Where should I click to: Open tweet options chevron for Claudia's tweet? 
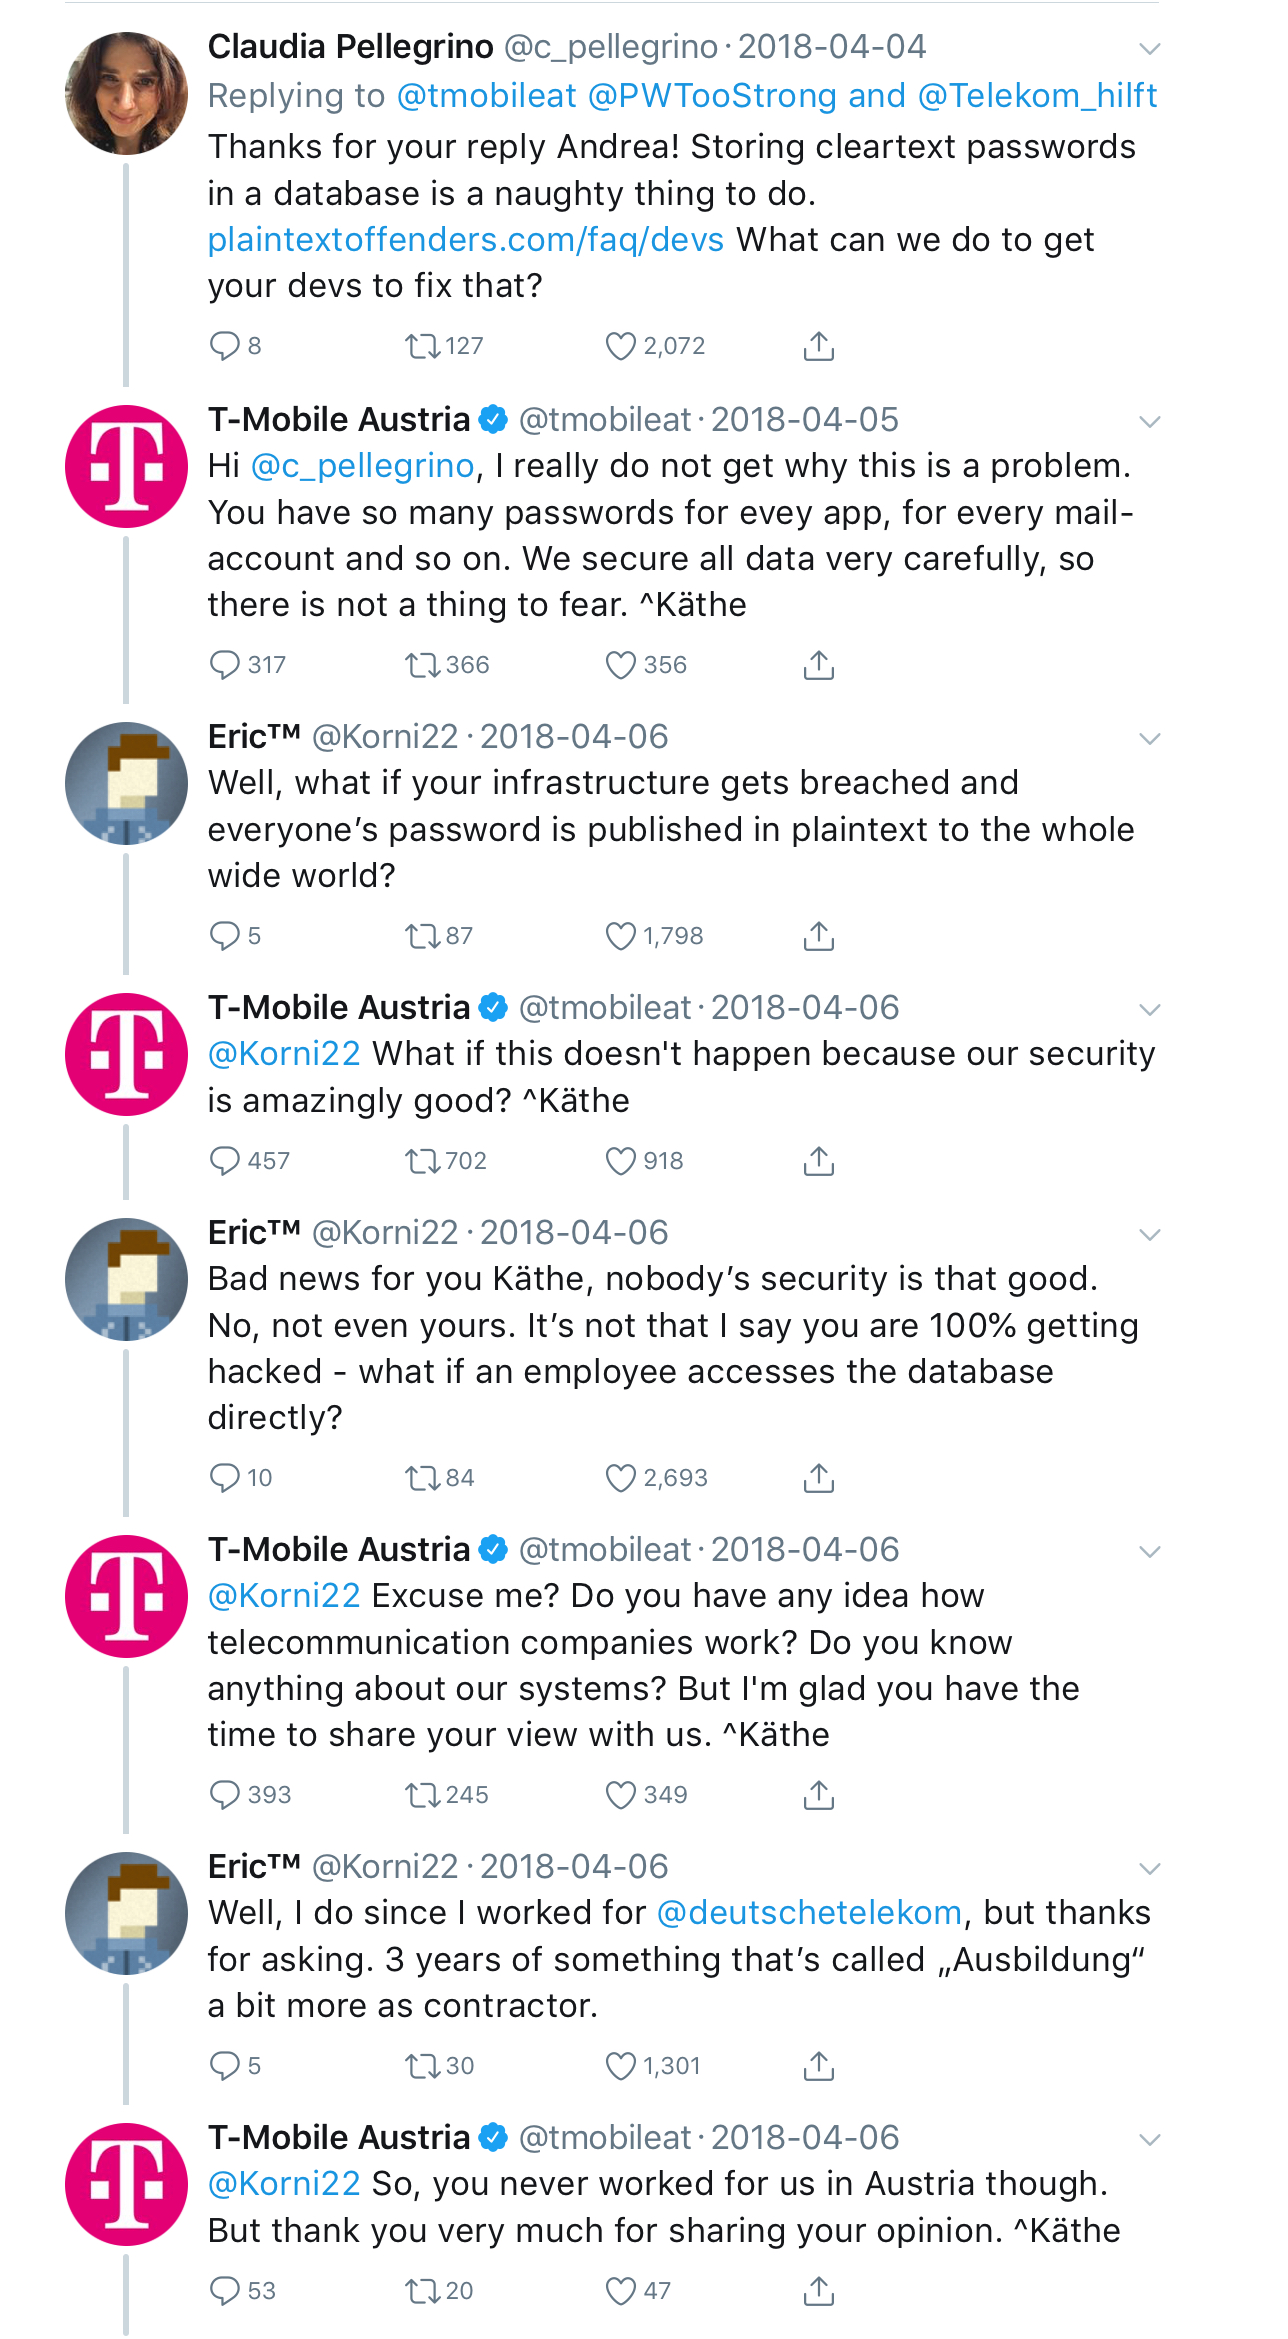[x=1150, y=49]
